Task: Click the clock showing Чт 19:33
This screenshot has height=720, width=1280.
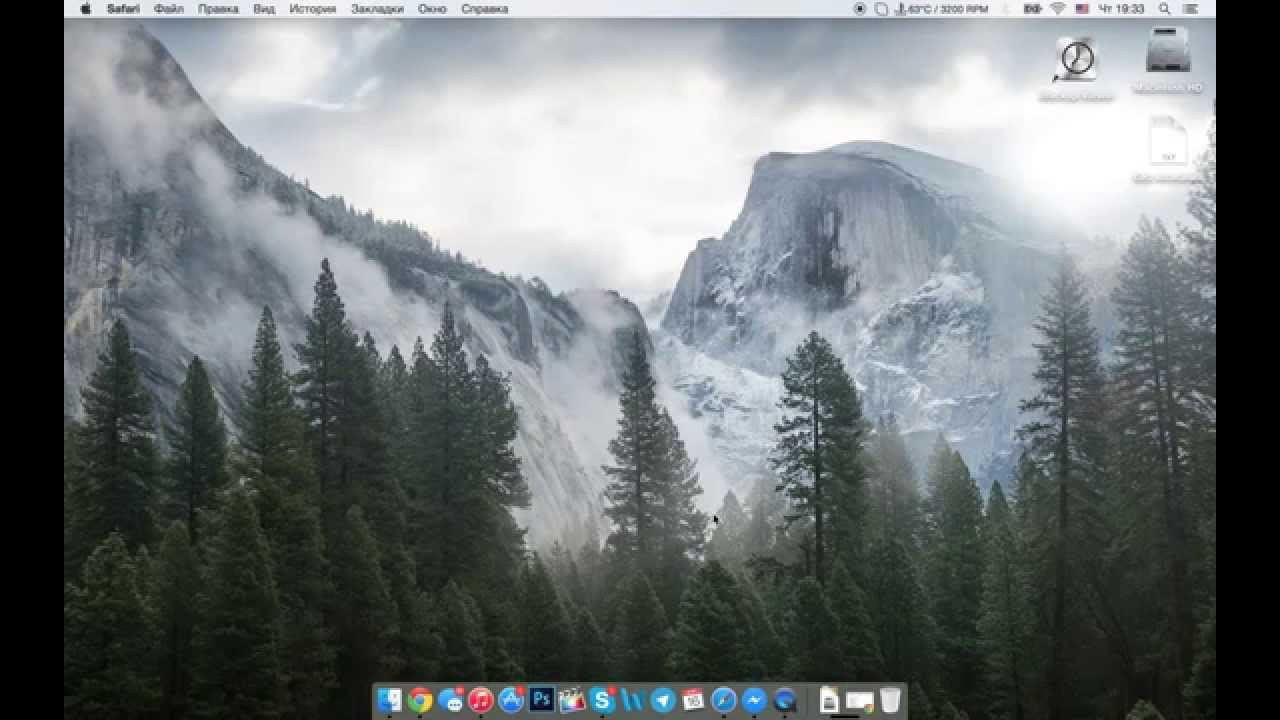Action: point(1121,8)
